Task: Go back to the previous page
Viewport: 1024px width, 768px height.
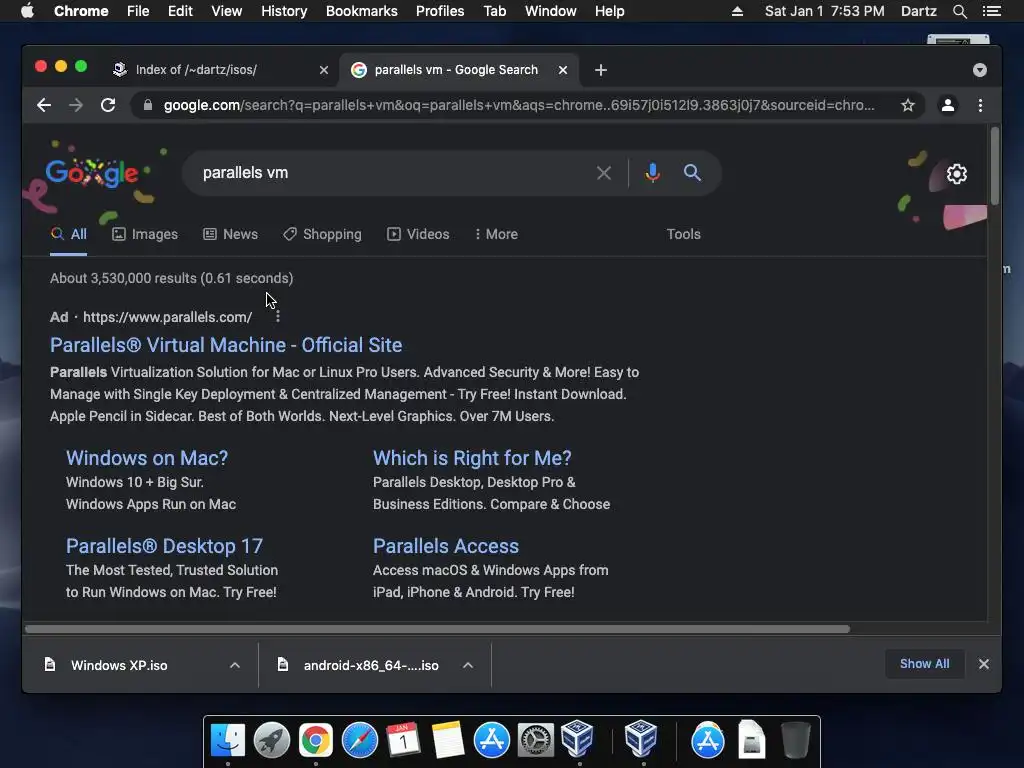Action: (x=44, y=105)
